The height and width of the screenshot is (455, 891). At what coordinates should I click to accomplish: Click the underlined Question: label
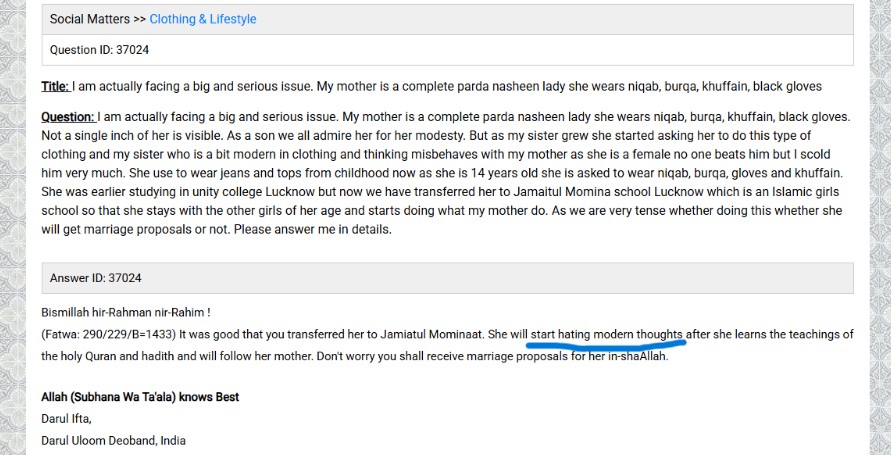pos(68,117)
